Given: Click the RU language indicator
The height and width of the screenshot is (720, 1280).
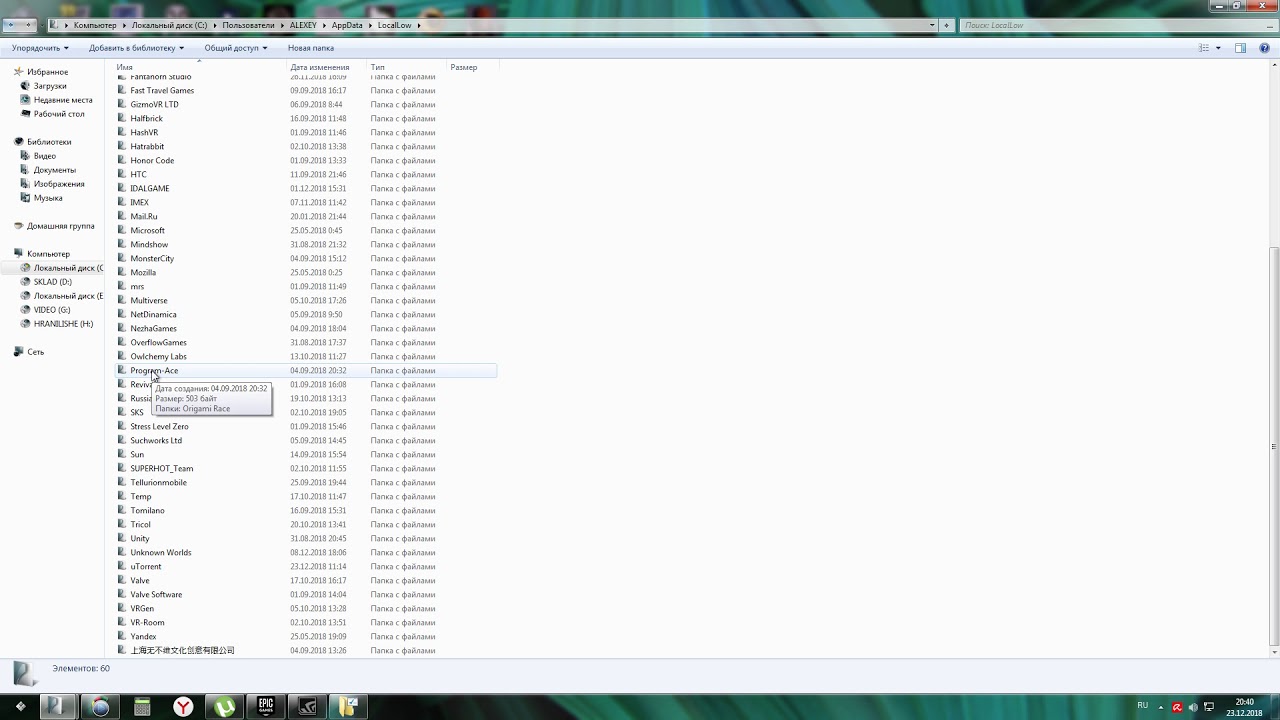Looking at the screenshot, I should [x=1143, y=706].
